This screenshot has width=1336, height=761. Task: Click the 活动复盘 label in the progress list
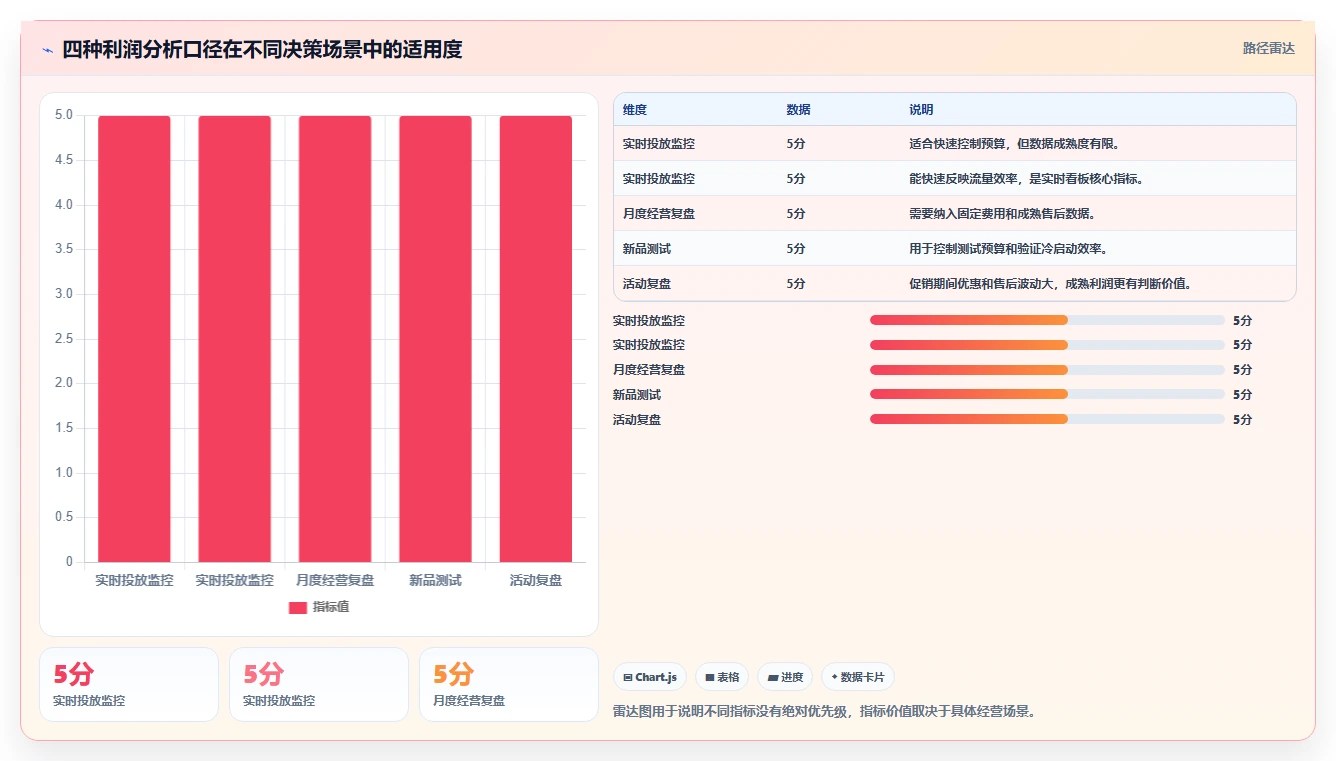tap(637, 420)
